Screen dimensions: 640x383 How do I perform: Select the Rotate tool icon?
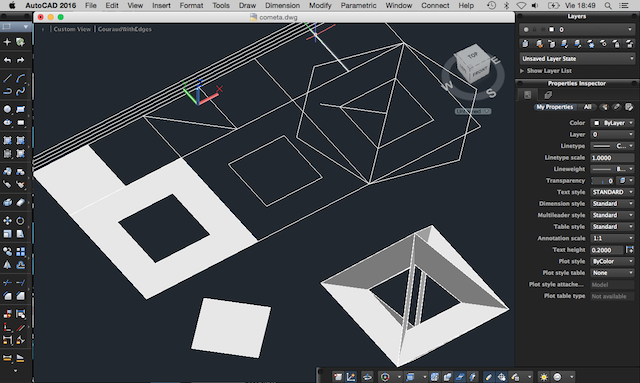20,221
